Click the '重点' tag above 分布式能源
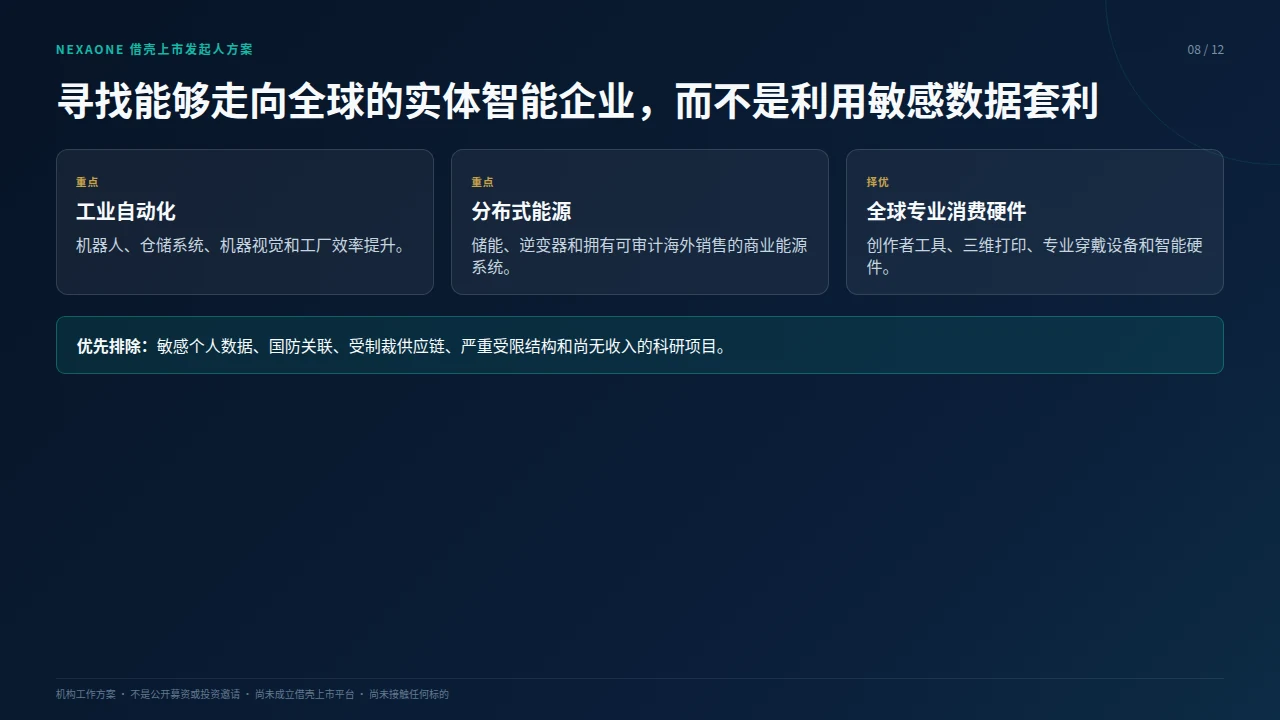Image resolution: width=1280 pixels, height=720 pixels. [x=482, y=182]
